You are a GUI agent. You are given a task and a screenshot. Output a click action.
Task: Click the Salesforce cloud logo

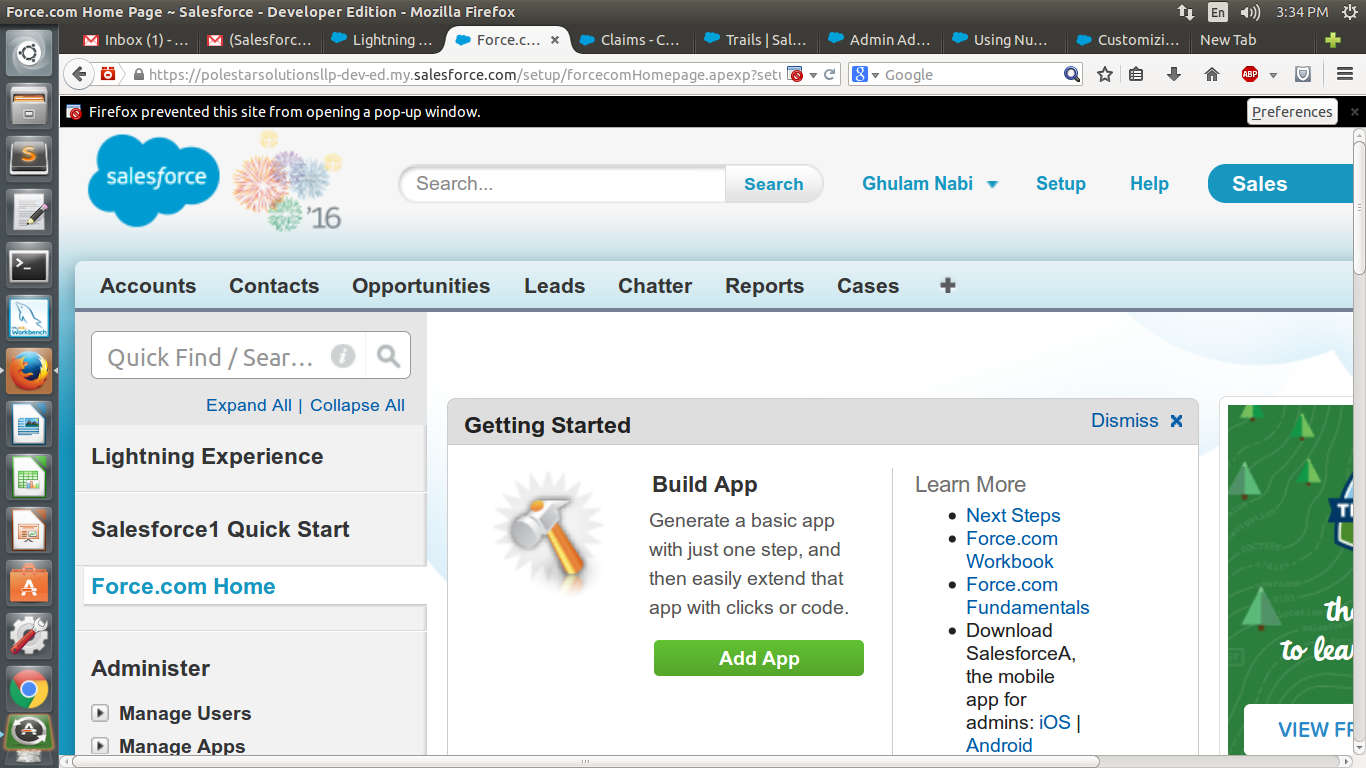point(154,181)
